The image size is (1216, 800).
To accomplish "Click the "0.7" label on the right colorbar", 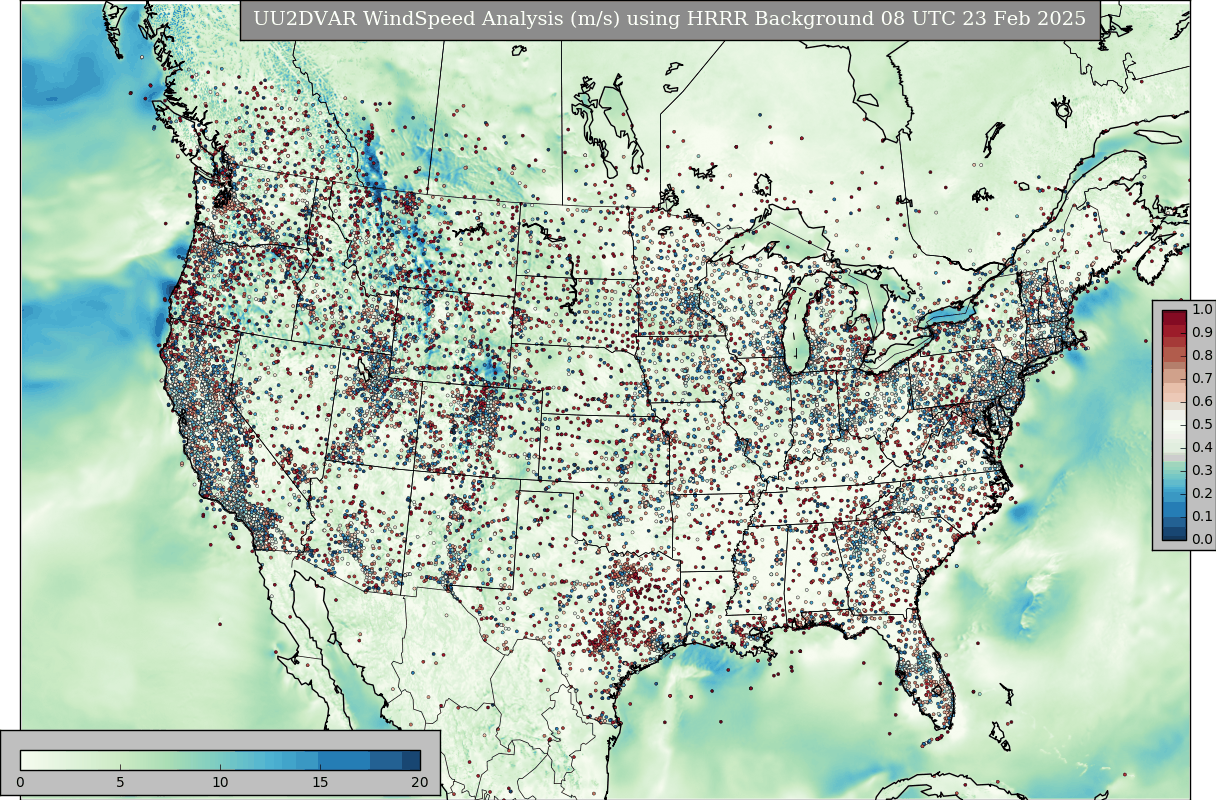I will click(x=1202, y=379).
